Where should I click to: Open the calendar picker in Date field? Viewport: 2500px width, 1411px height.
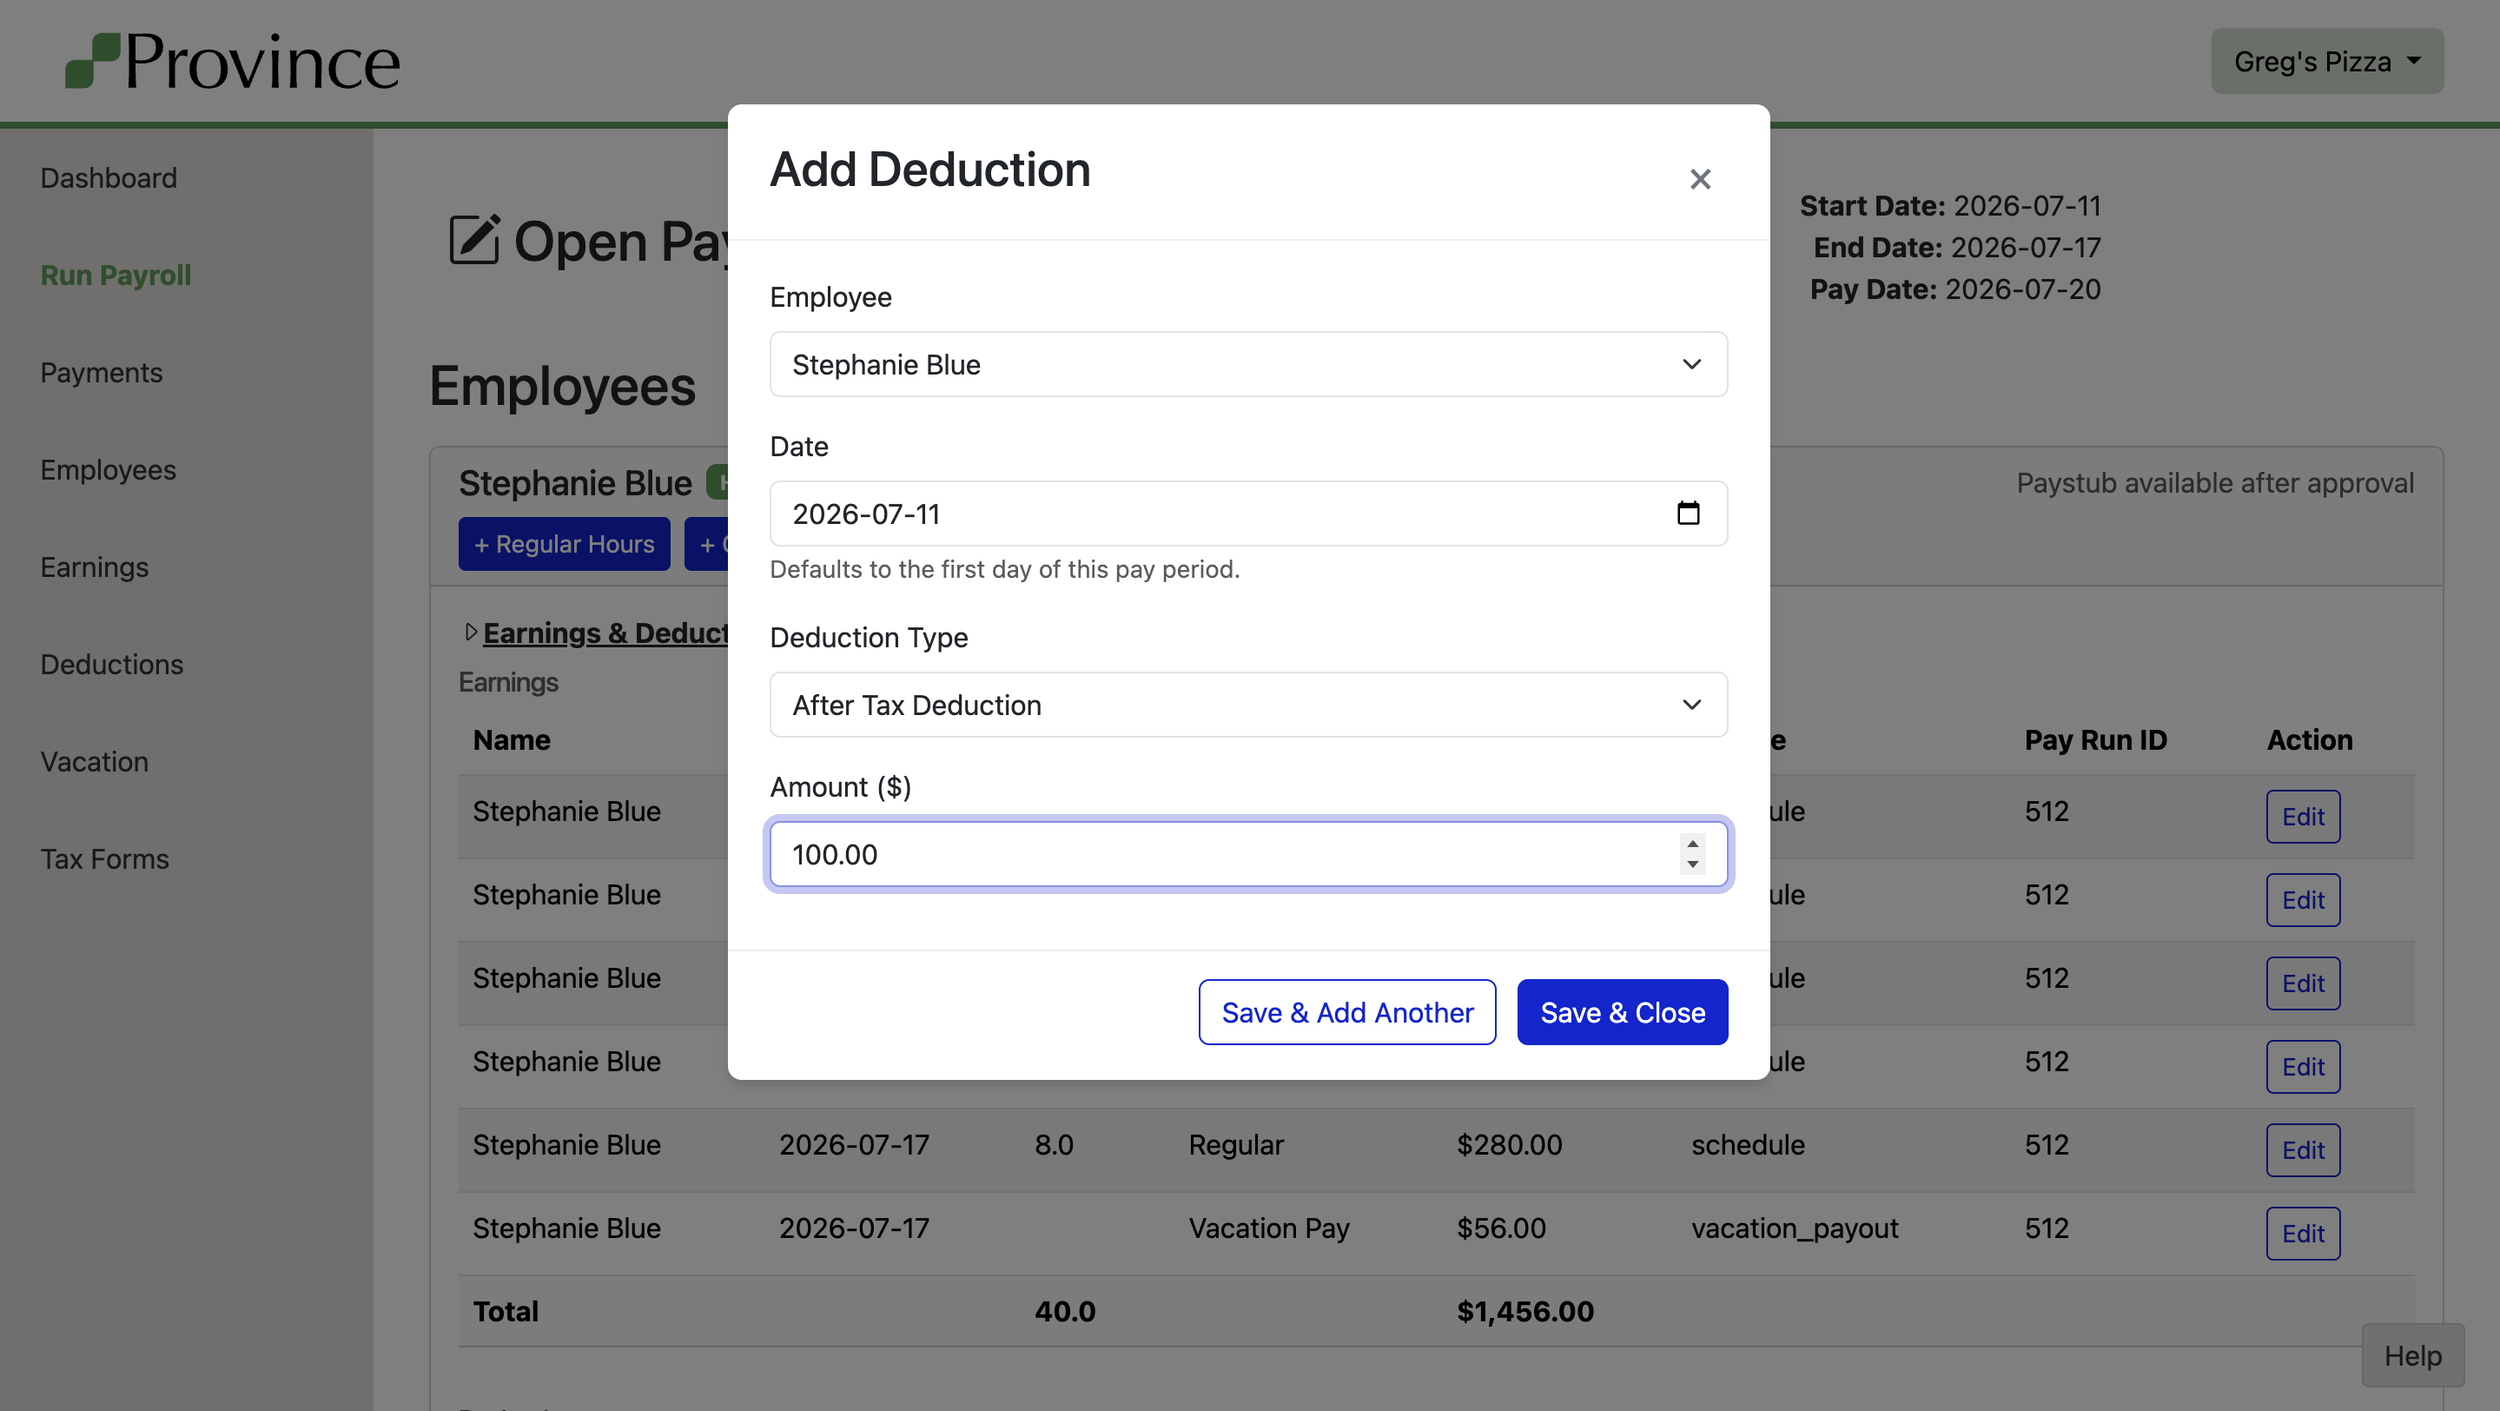[1688, 513]
